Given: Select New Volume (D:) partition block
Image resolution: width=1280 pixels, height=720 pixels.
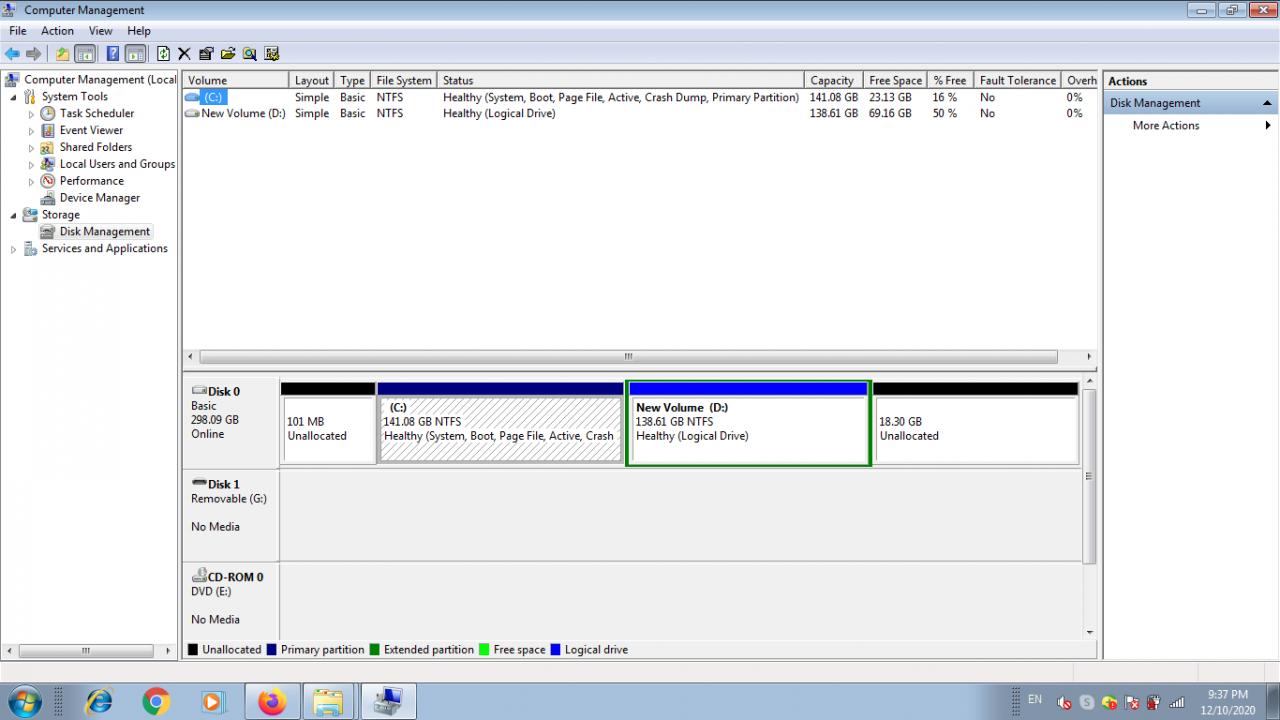Looking at the screenshot, I should pos(748,423).
